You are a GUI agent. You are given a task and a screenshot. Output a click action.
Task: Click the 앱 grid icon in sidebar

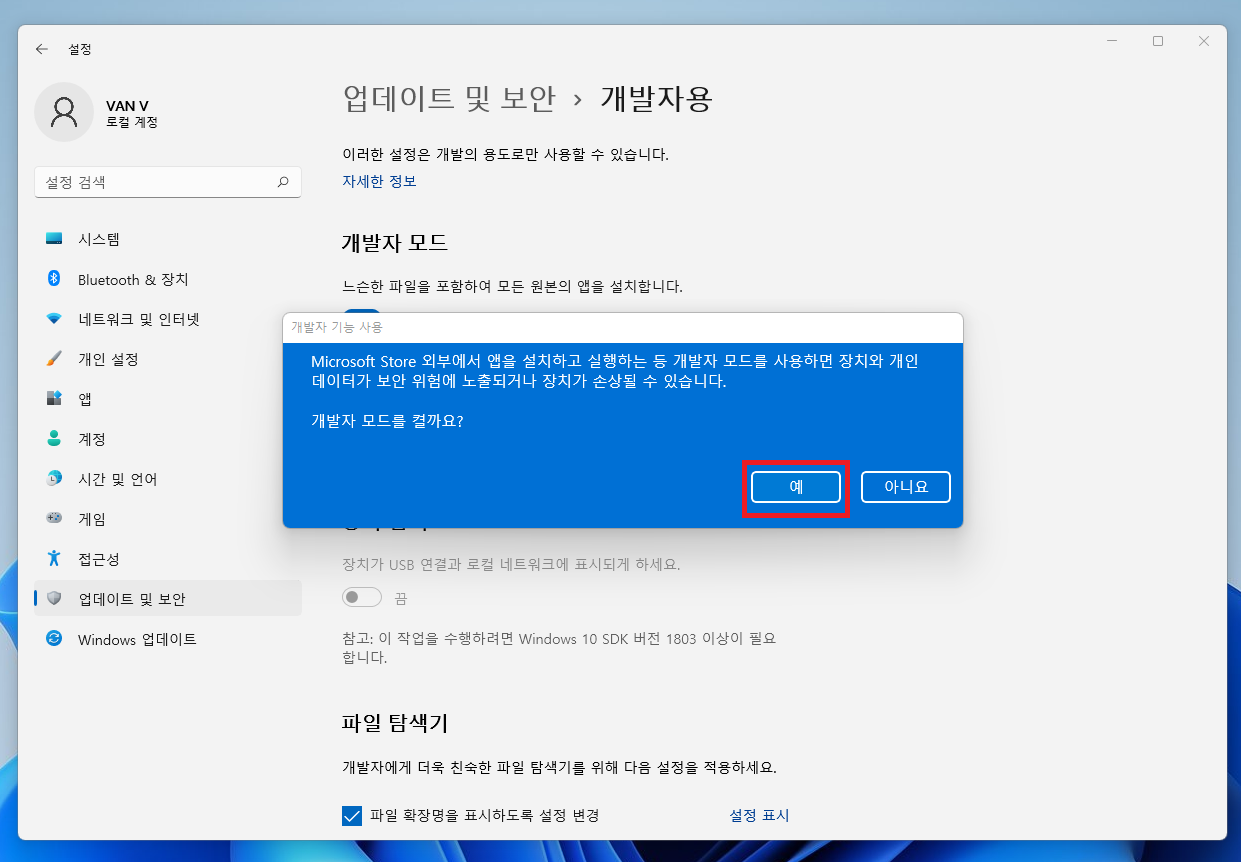(x=54, y=399)
